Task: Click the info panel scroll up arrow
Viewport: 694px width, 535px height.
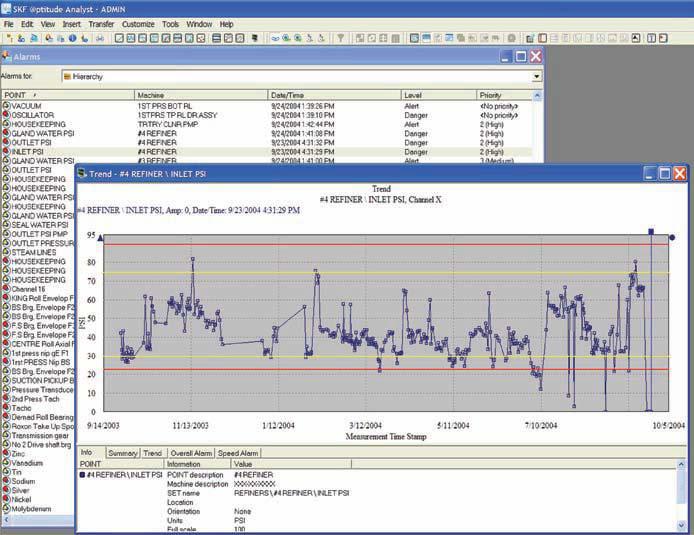Action: (x=682, y=464)
